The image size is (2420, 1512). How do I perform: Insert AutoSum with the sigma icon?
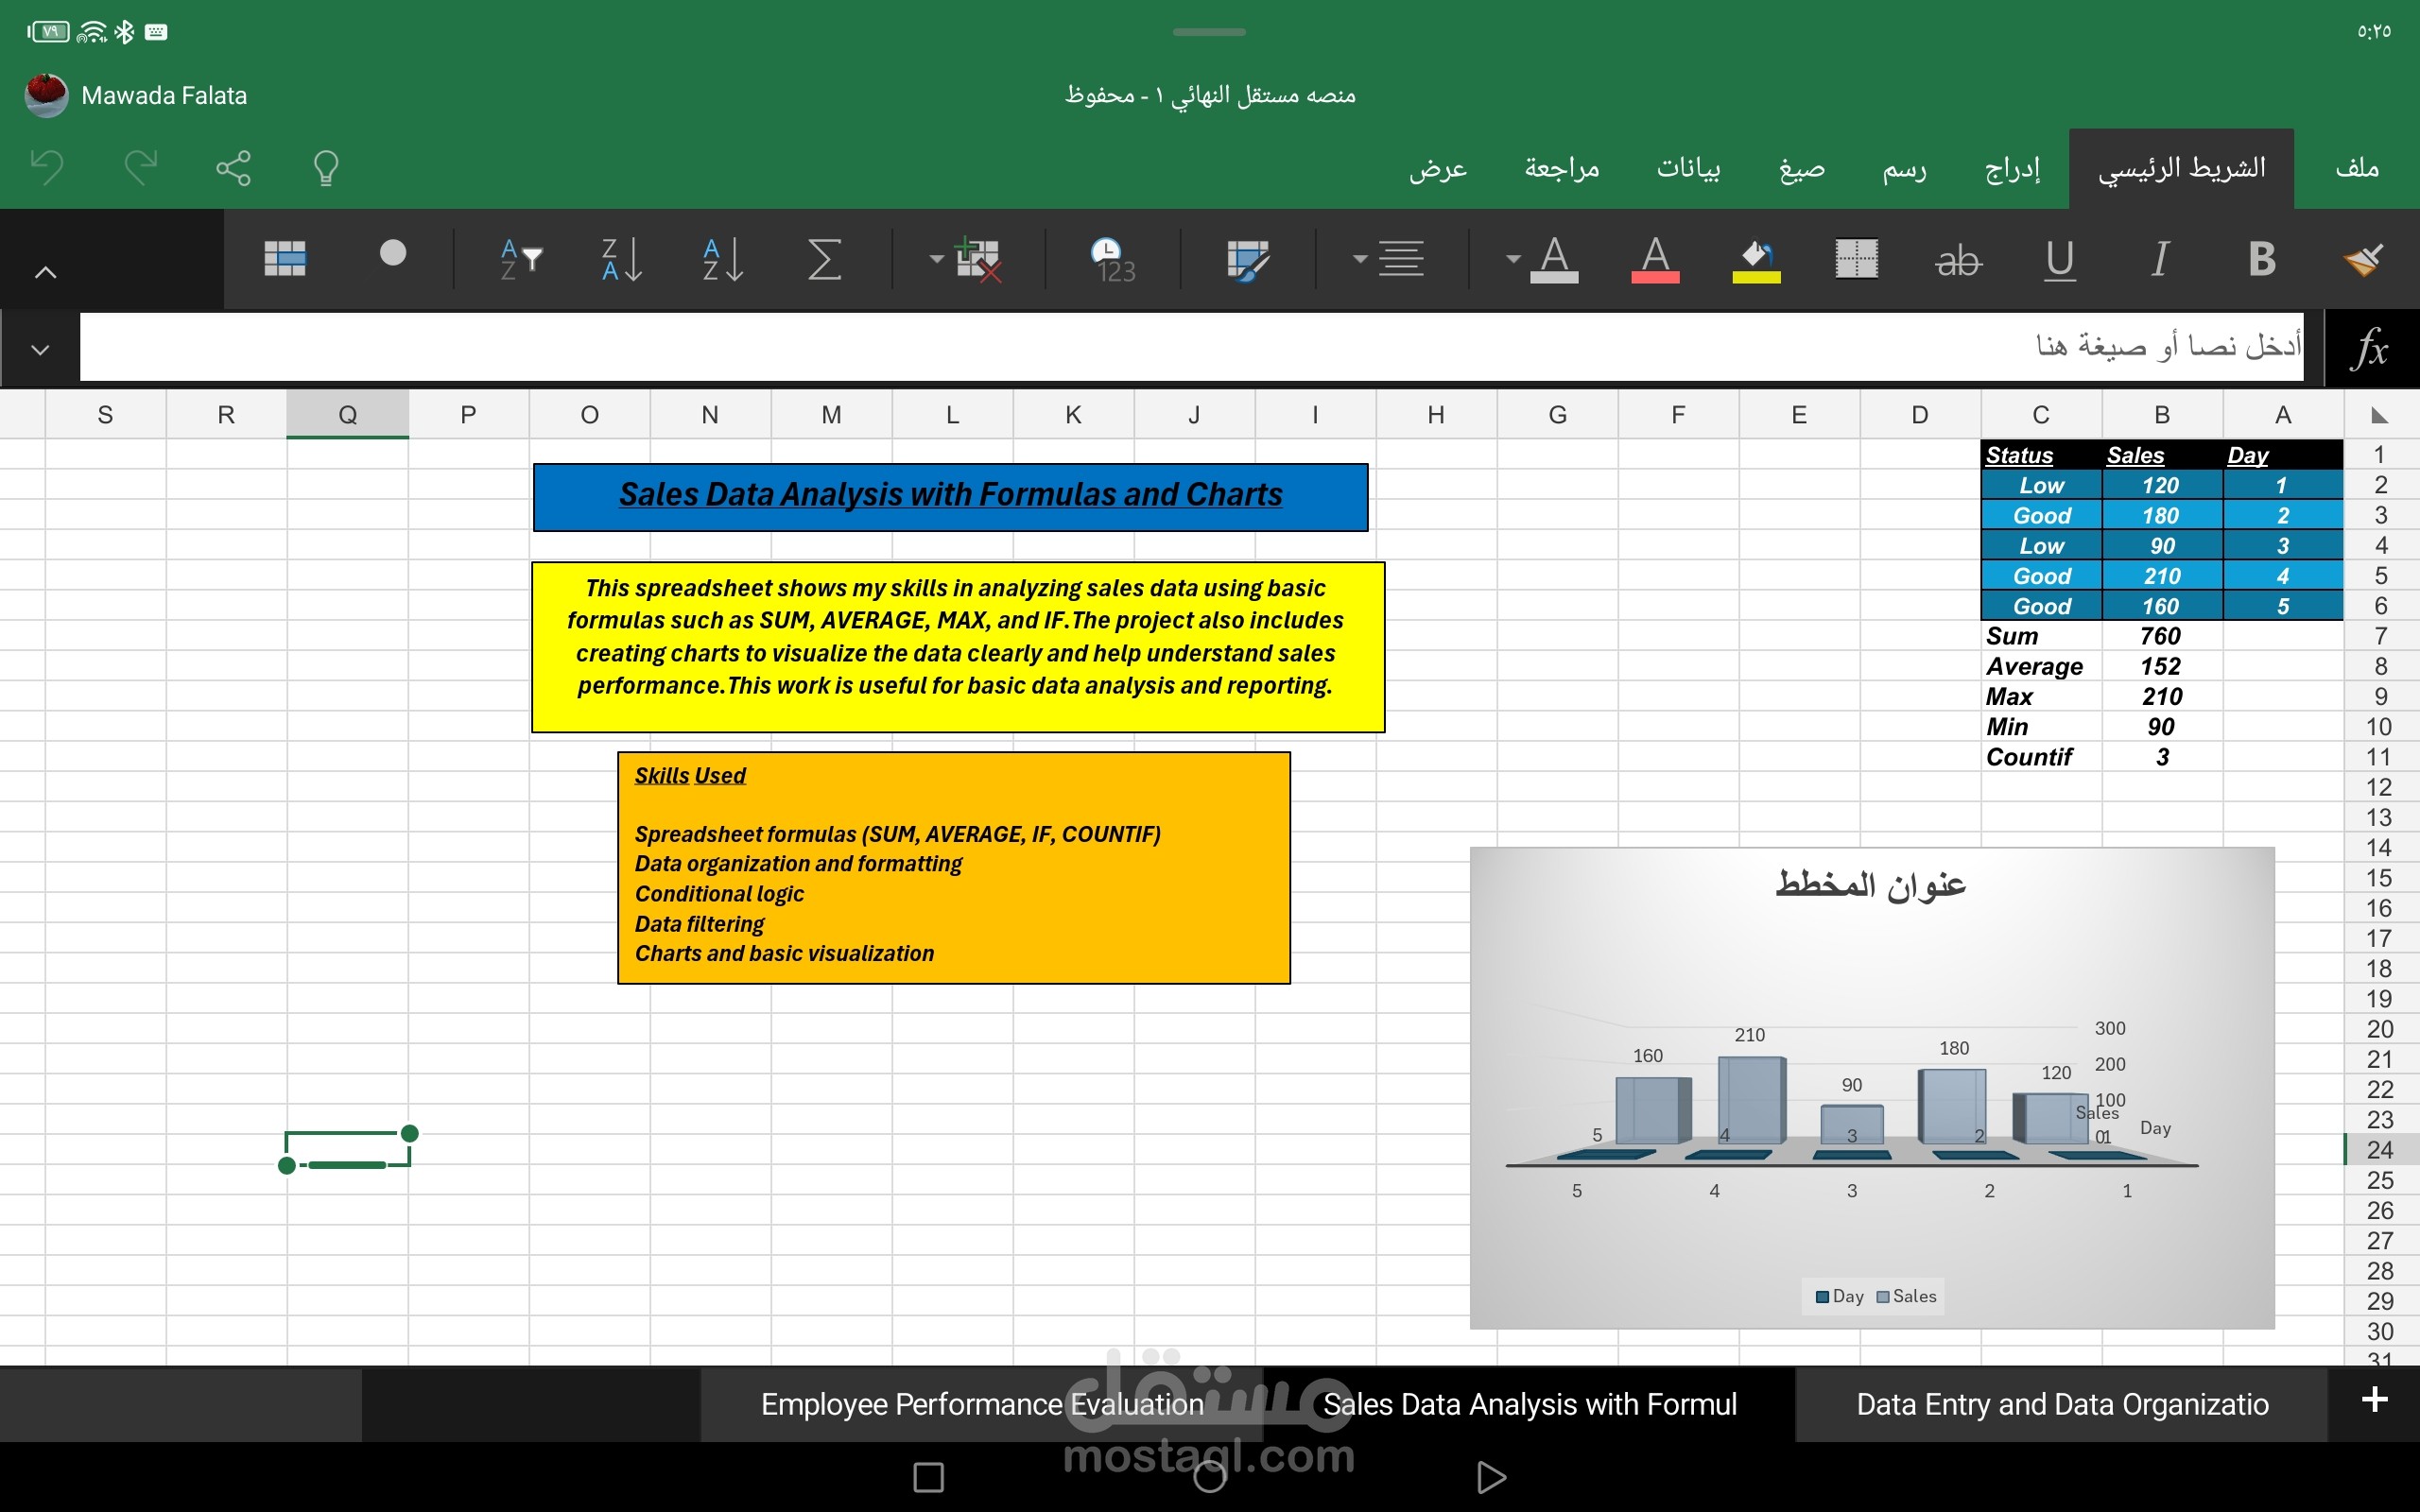tap(824, 260)
